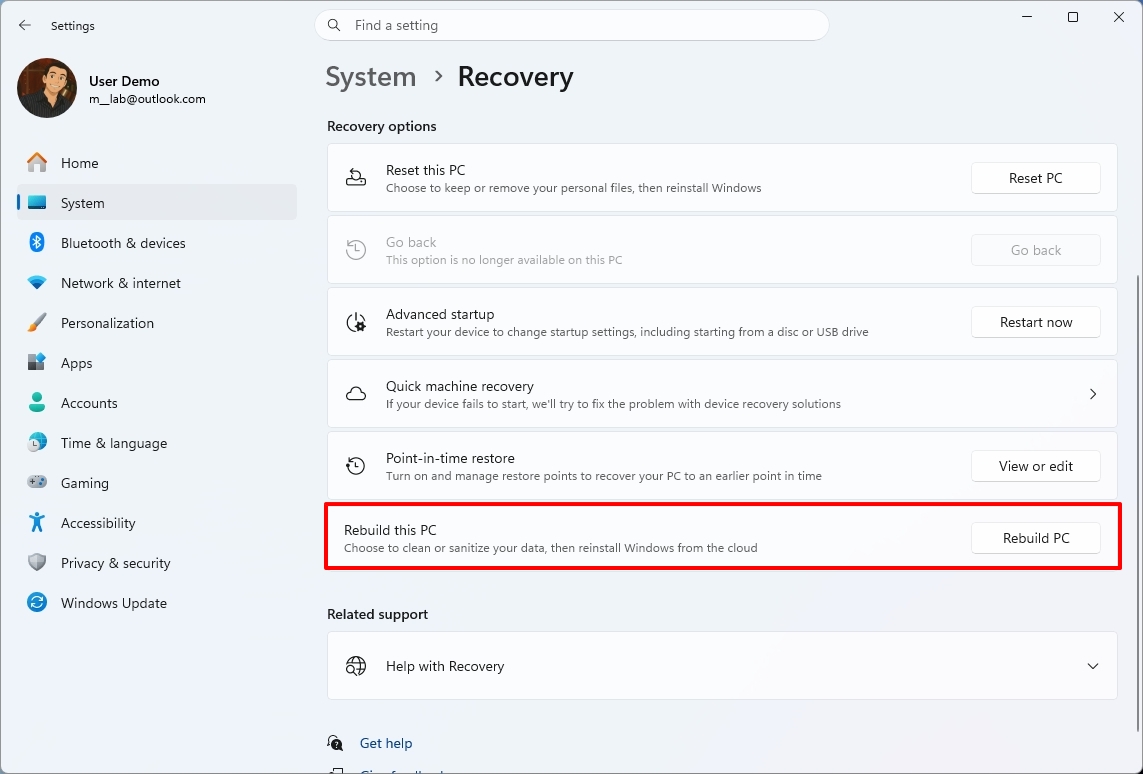Open Network & internet settings
1143x774 pixels.
click(157, 283)
